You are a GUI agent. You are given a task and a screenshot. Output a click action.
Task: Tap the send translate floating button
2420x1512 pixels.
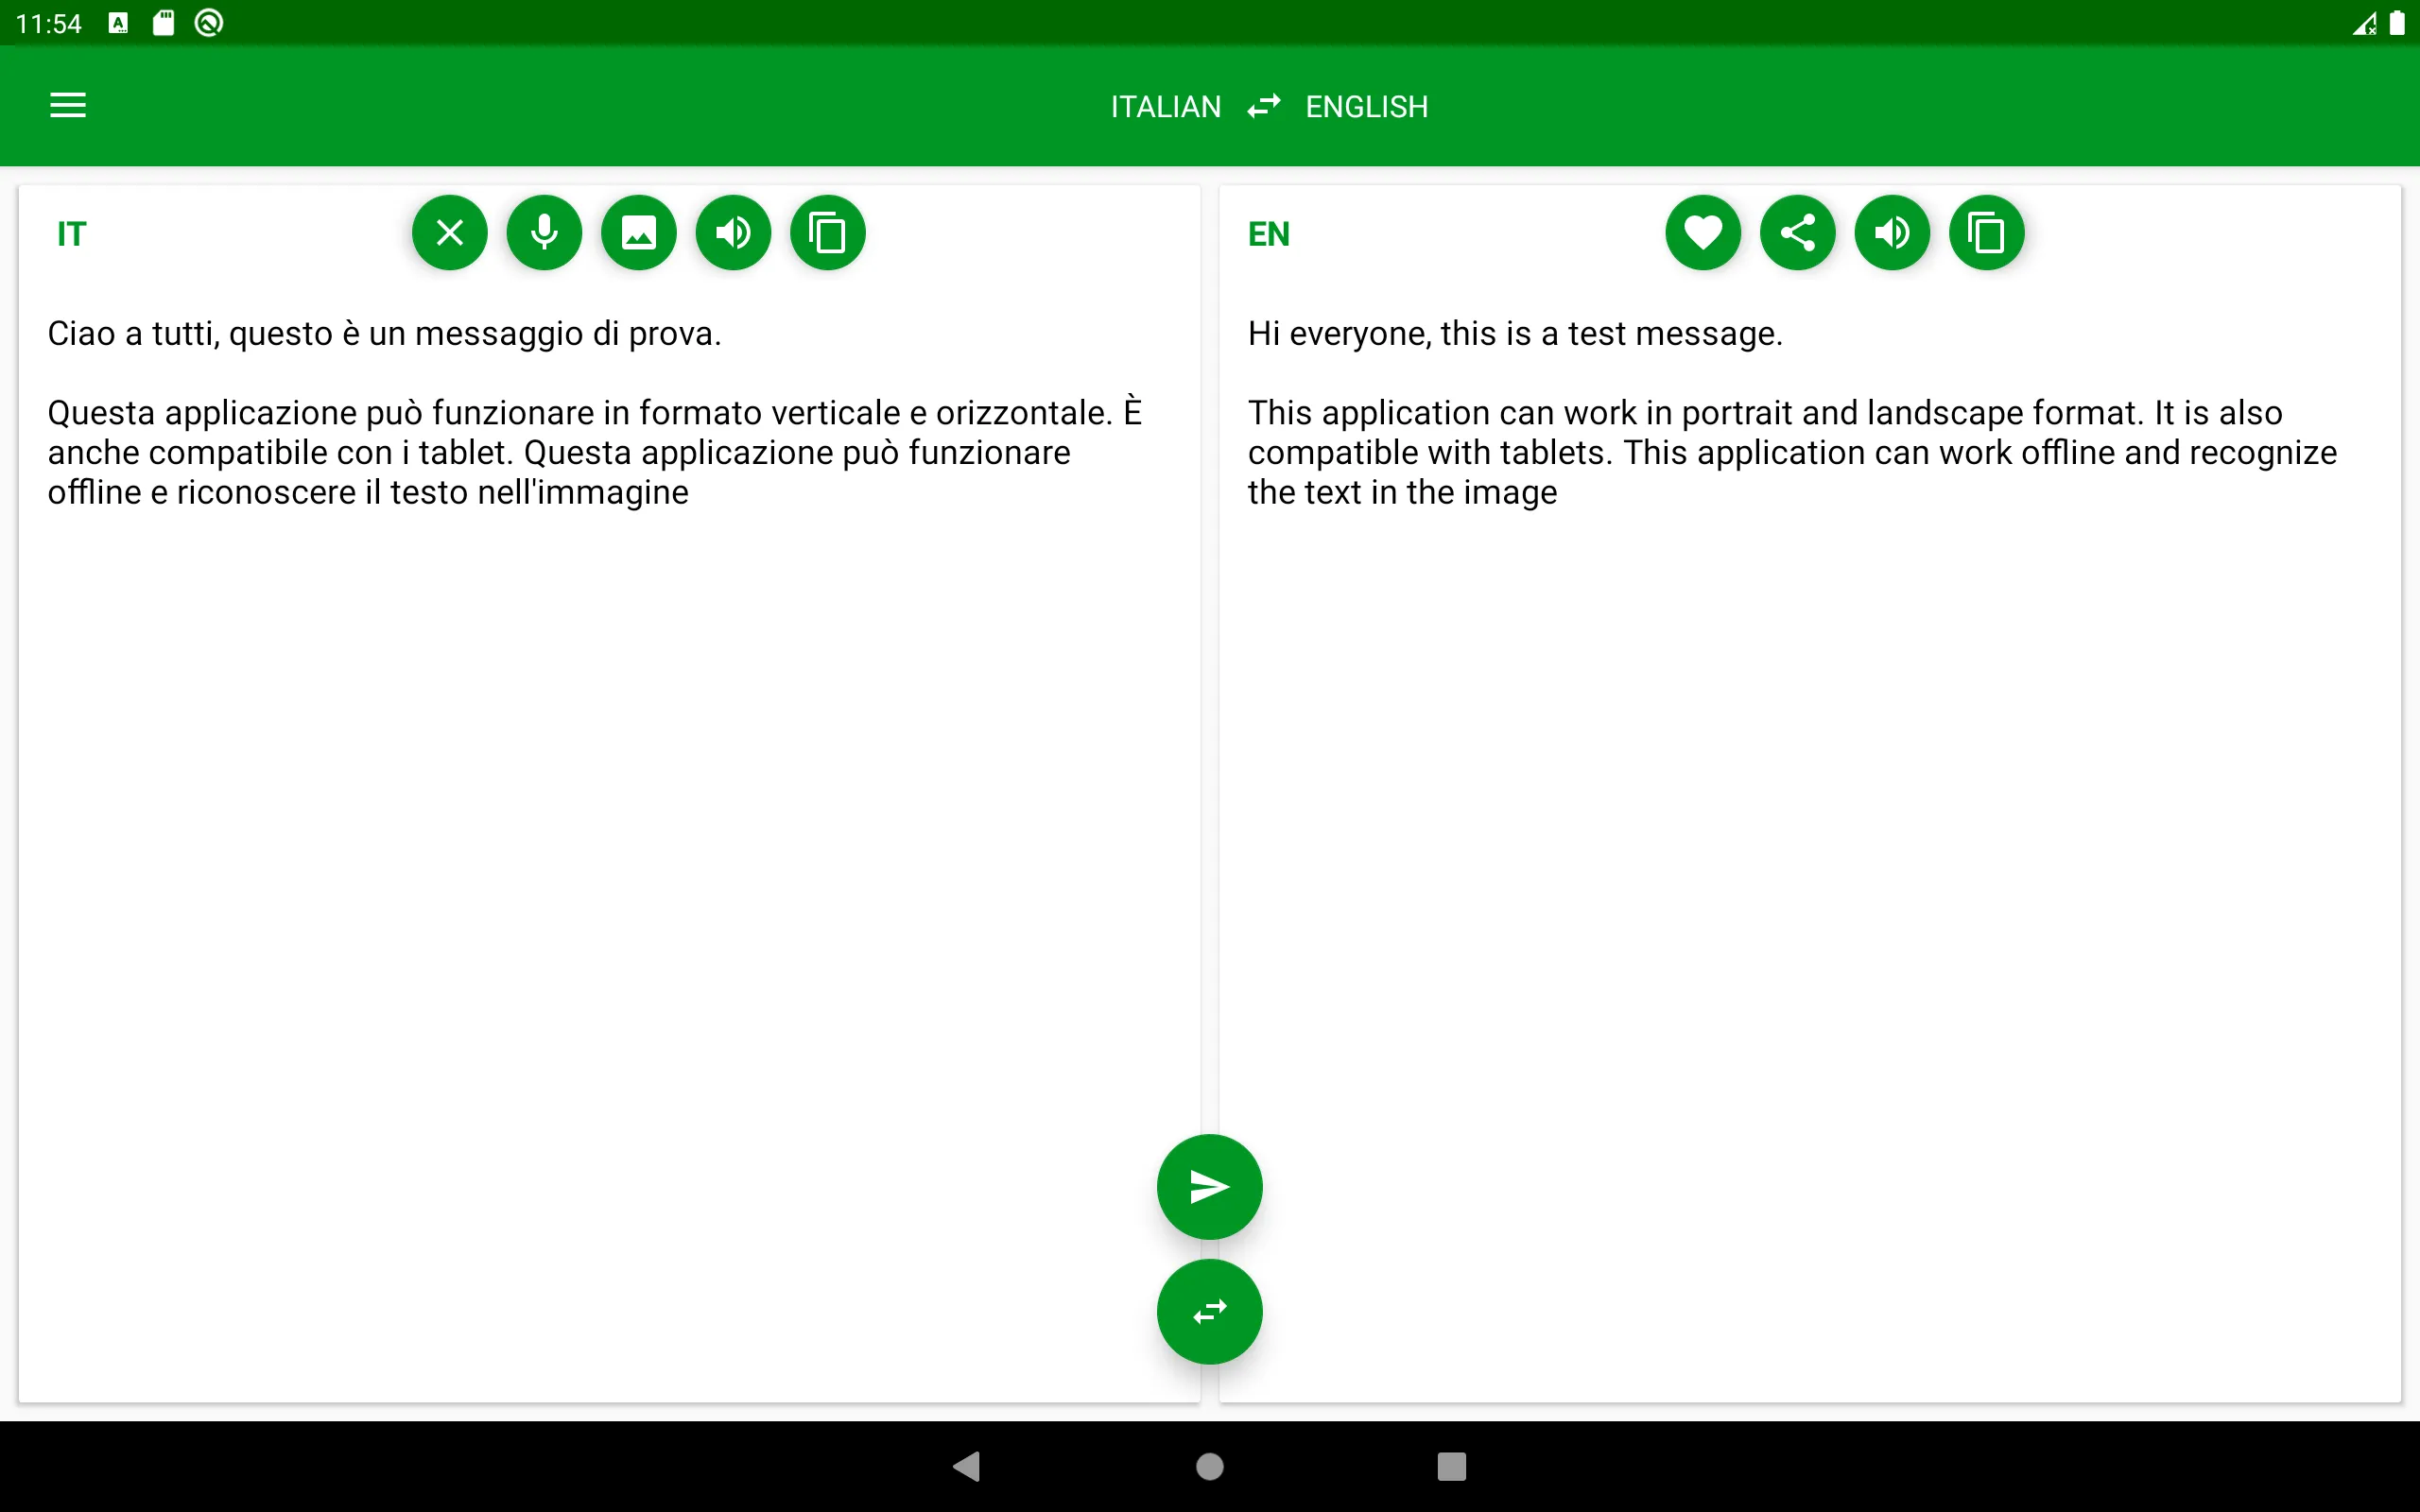1210,1187
